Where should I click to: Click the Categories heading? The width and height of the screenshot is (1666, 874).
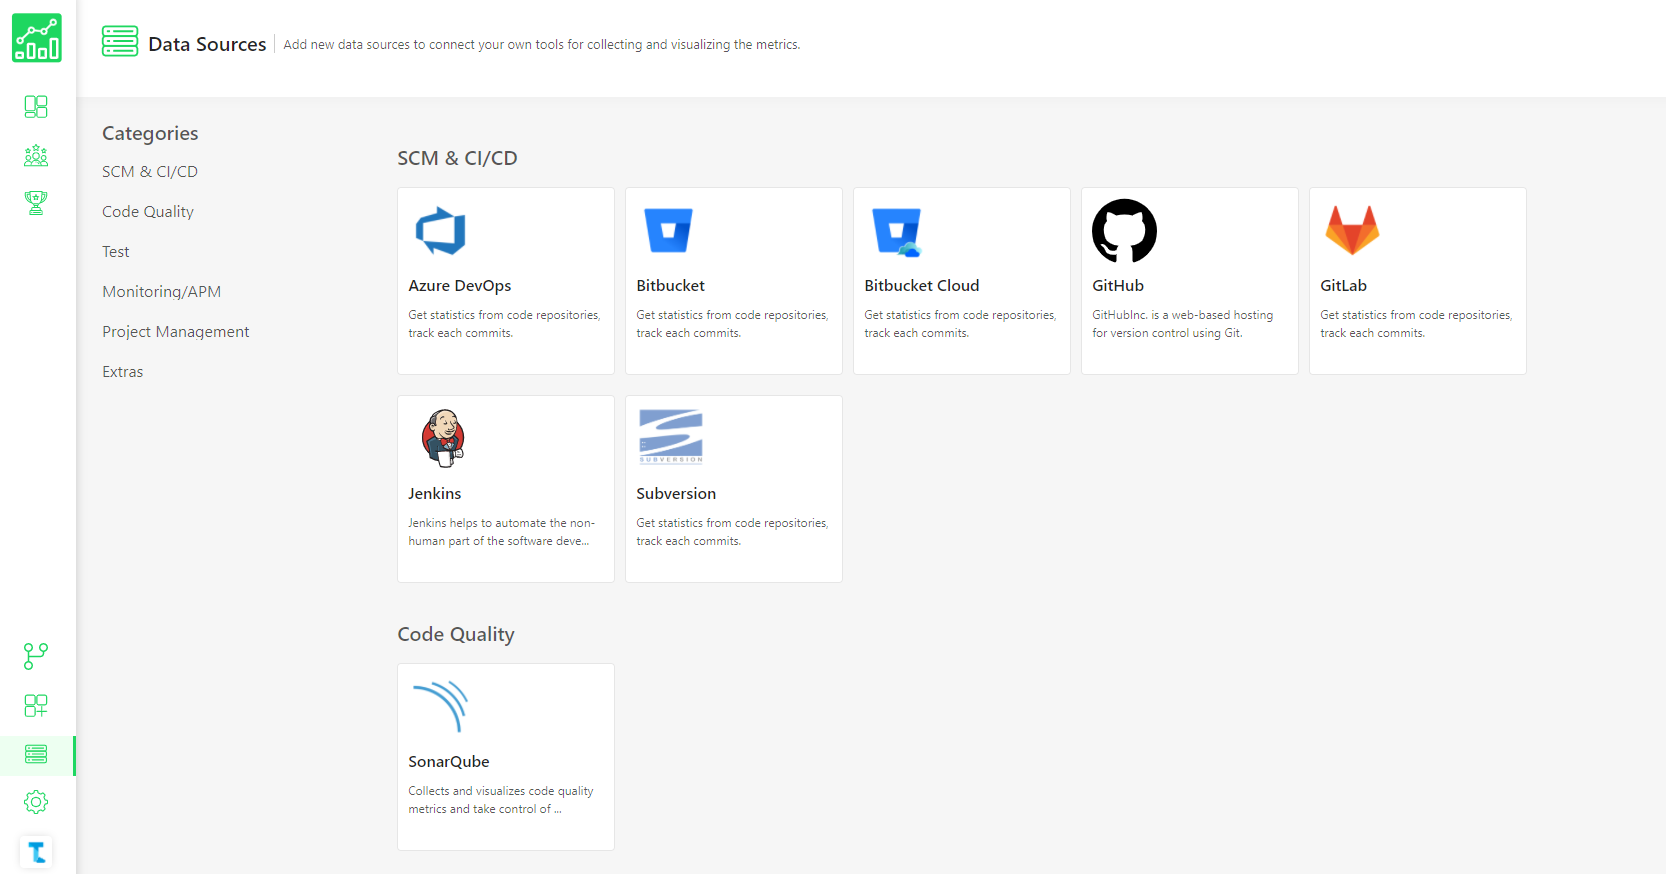[x=150, y=133]
